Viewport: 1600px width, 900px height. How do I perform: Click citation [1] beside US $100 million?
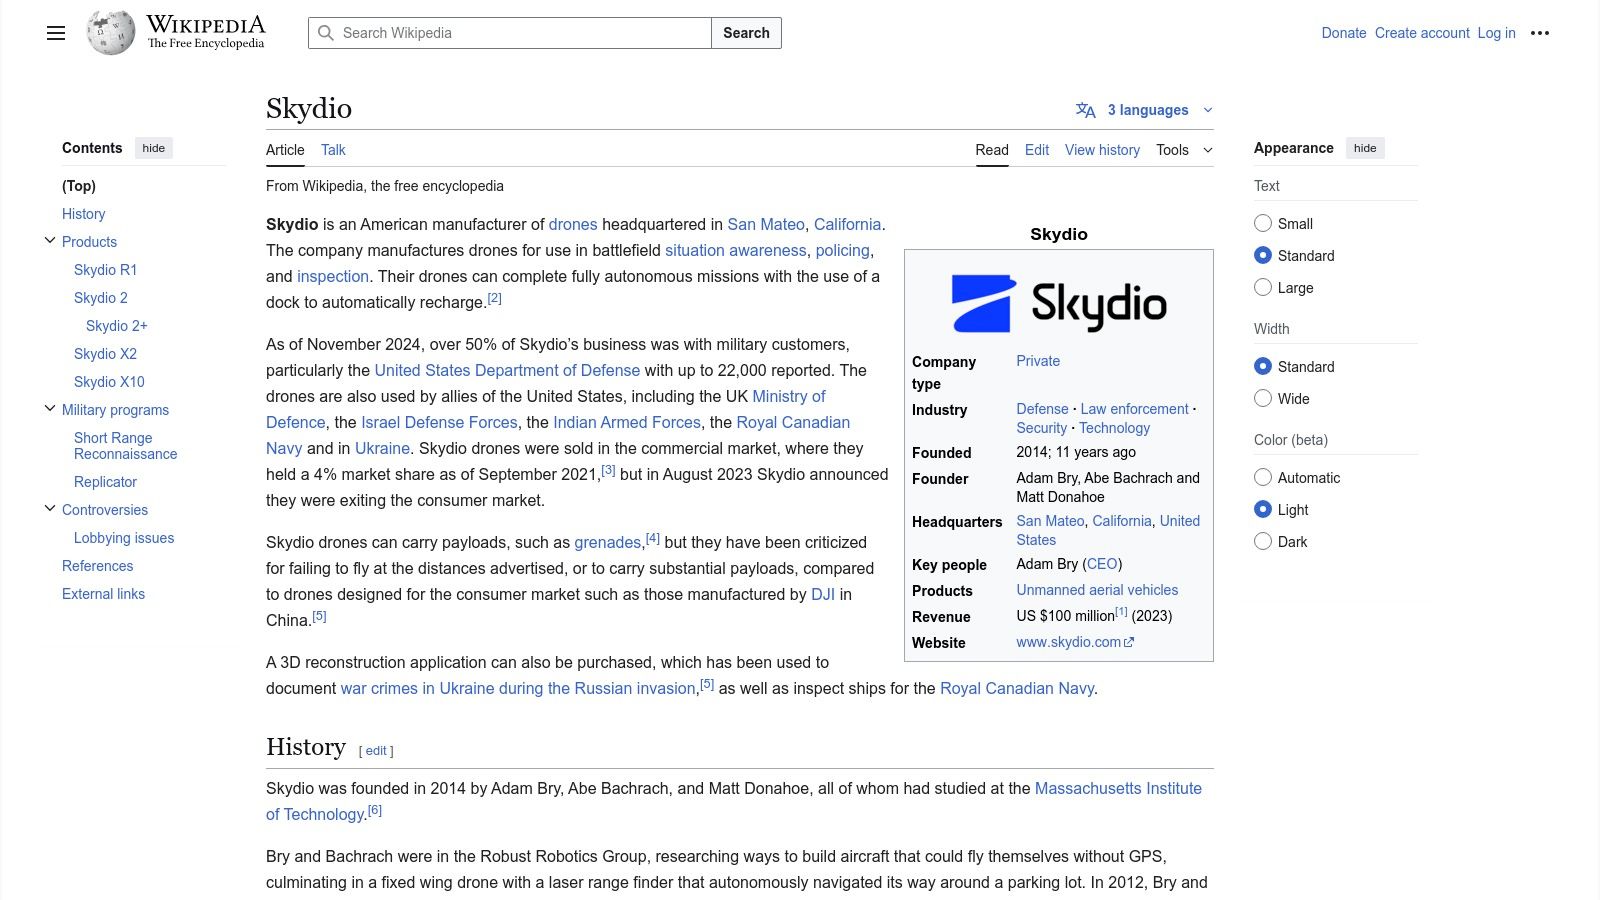tap(1121, 612)
